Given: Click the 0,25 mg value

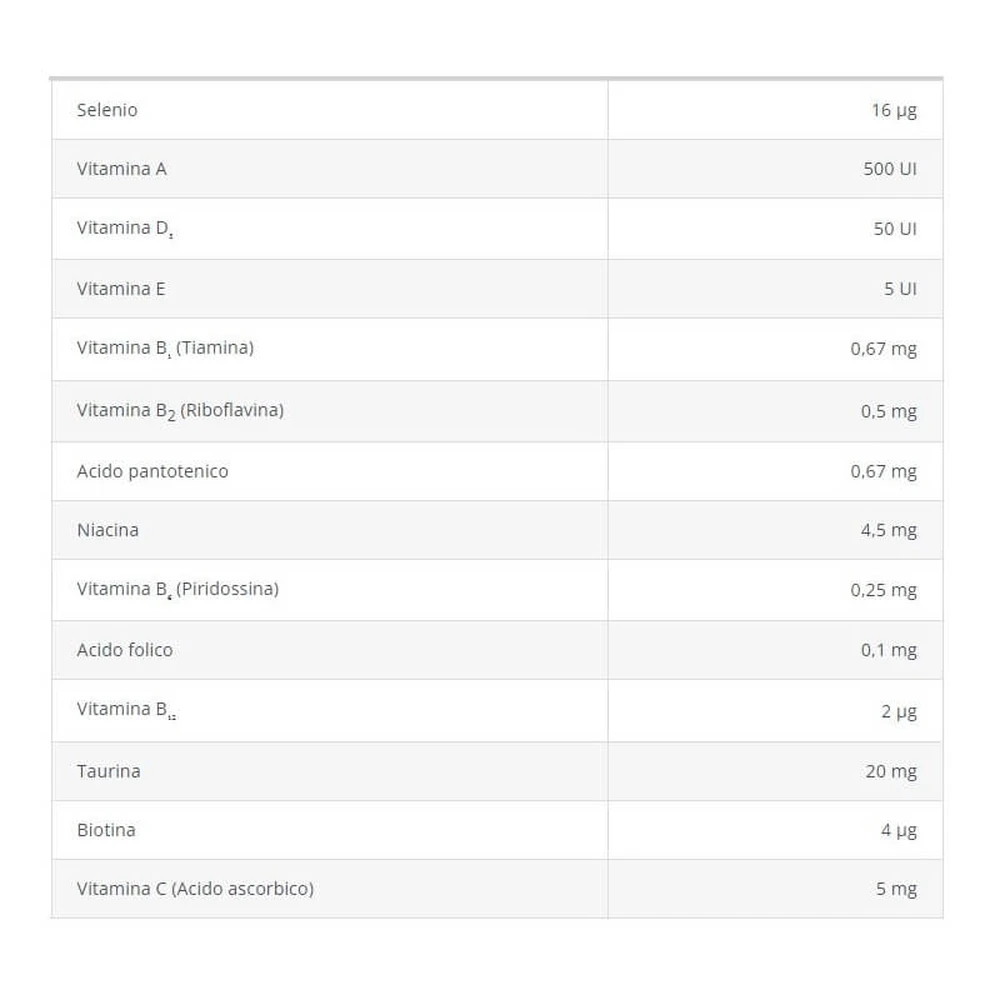Looking at the screenshot, I should (883, 591).
